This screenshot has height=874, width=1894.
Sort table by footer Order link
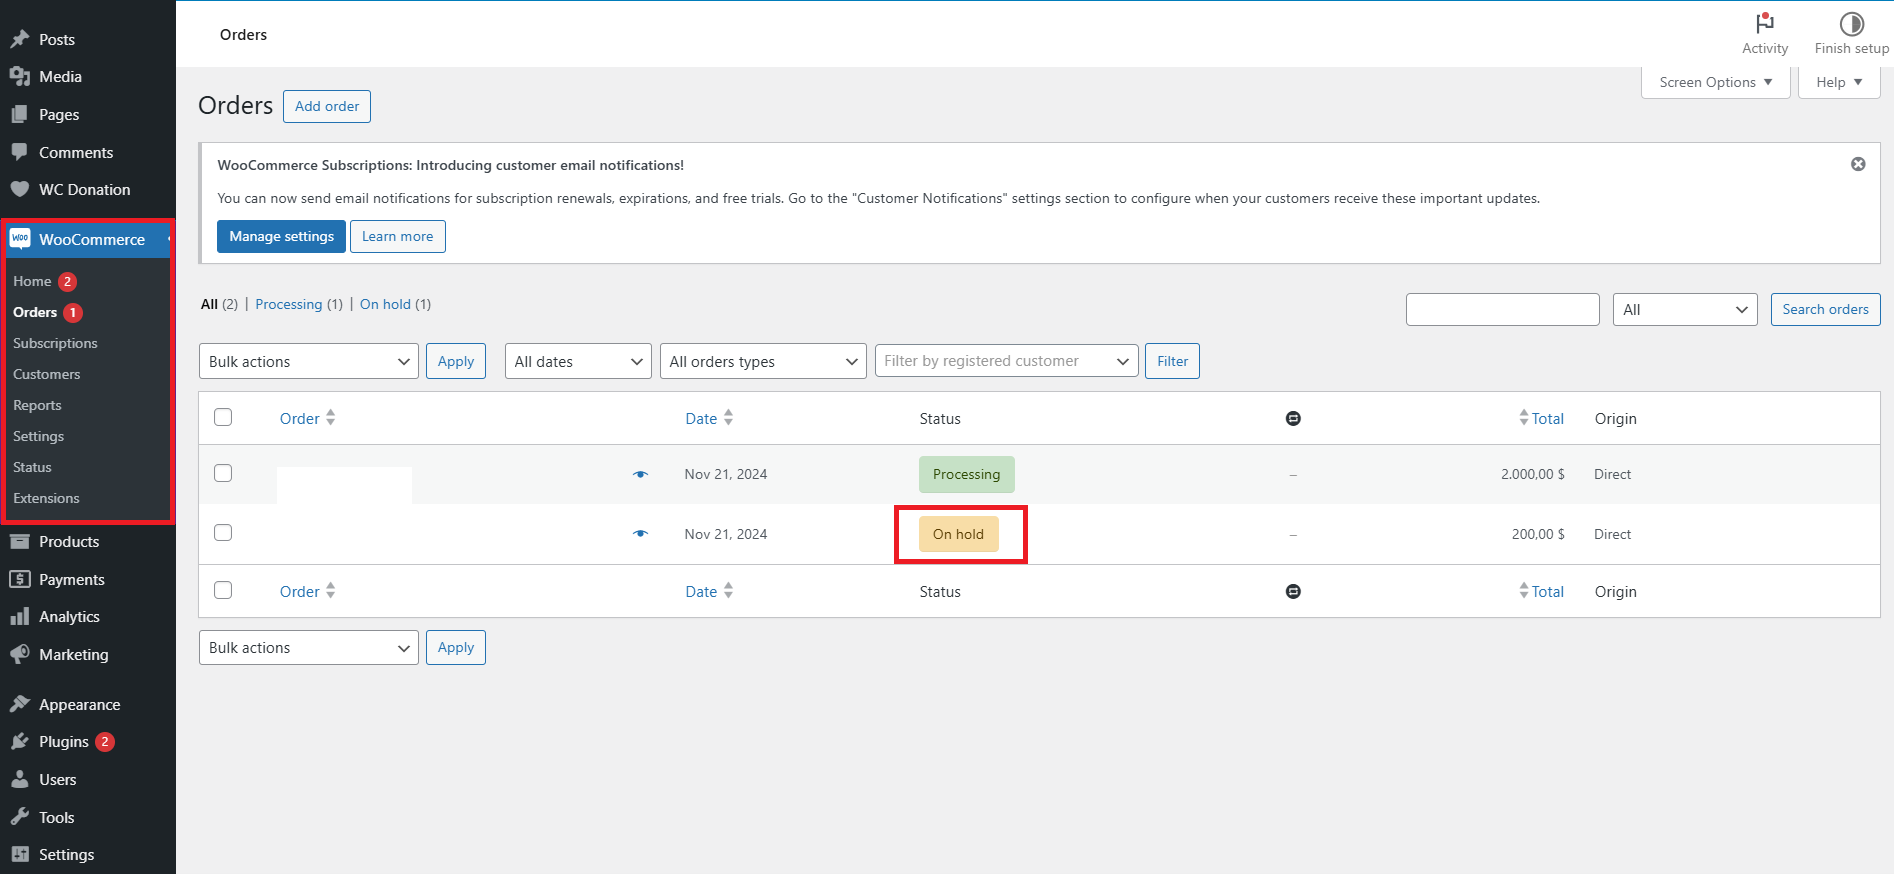(x=300, y=591)
